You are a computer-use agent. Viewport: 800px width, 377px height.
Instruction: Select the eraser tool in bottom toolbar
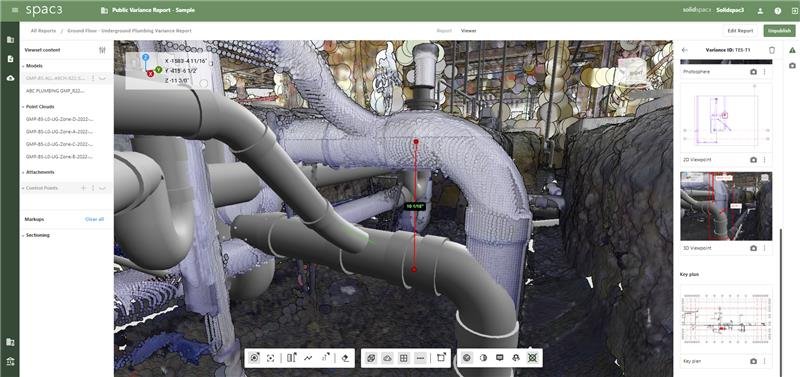(345, 358)
